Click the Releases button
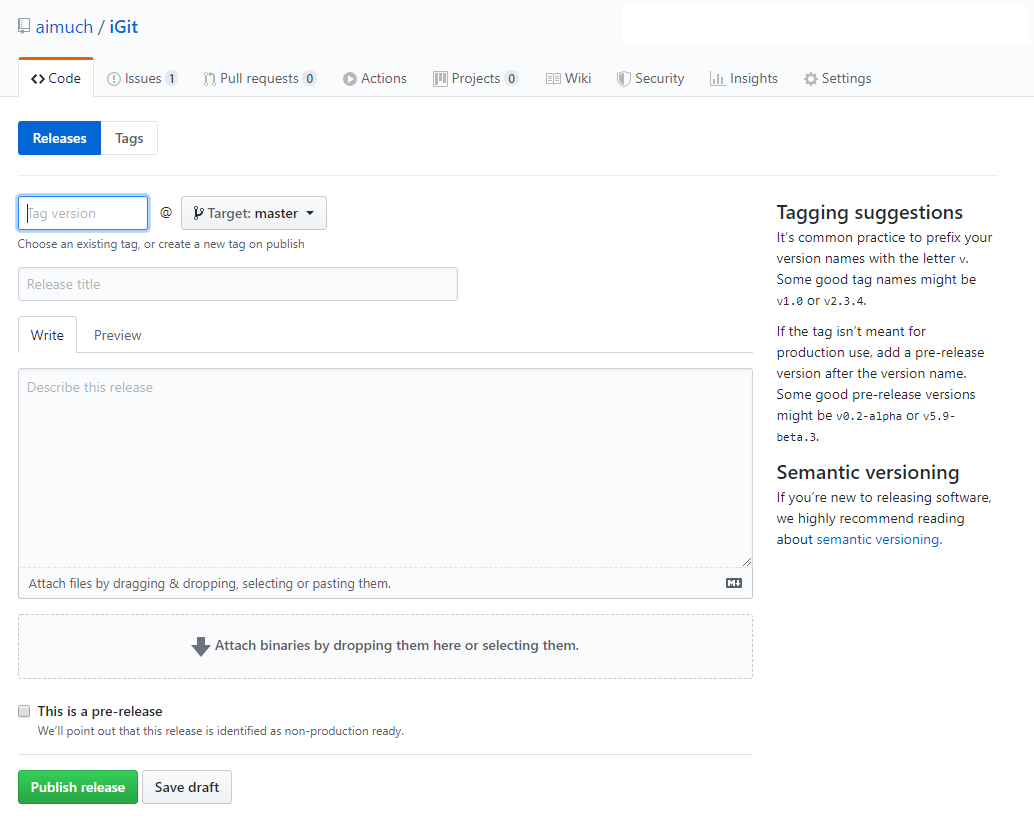The height and width of the screenshot is (820, 1034). (59, 139)
